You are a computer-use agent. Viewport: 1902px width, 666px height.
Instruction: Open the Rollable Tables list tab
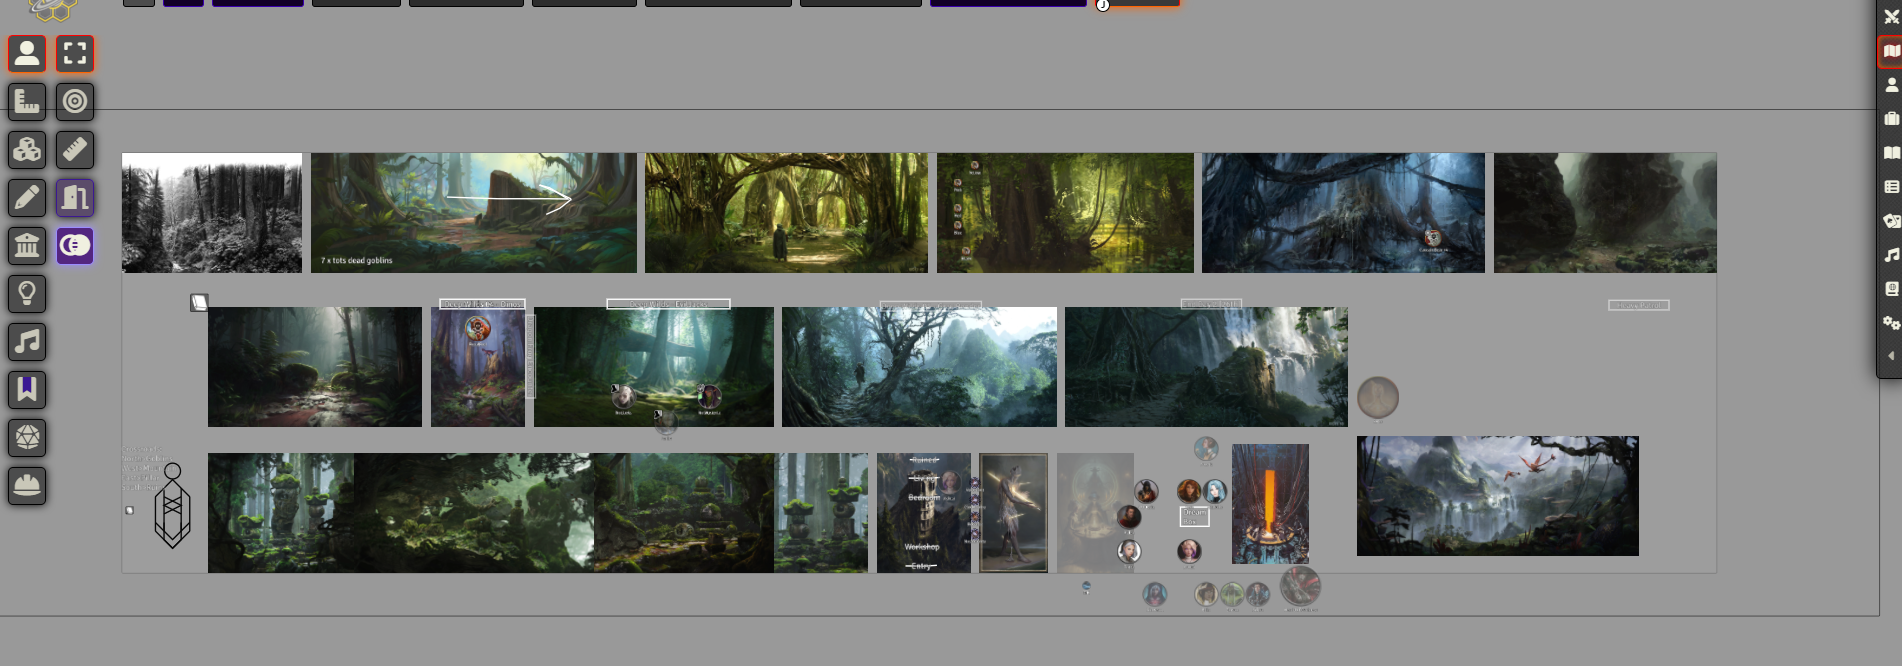[x=1891, y=187]
